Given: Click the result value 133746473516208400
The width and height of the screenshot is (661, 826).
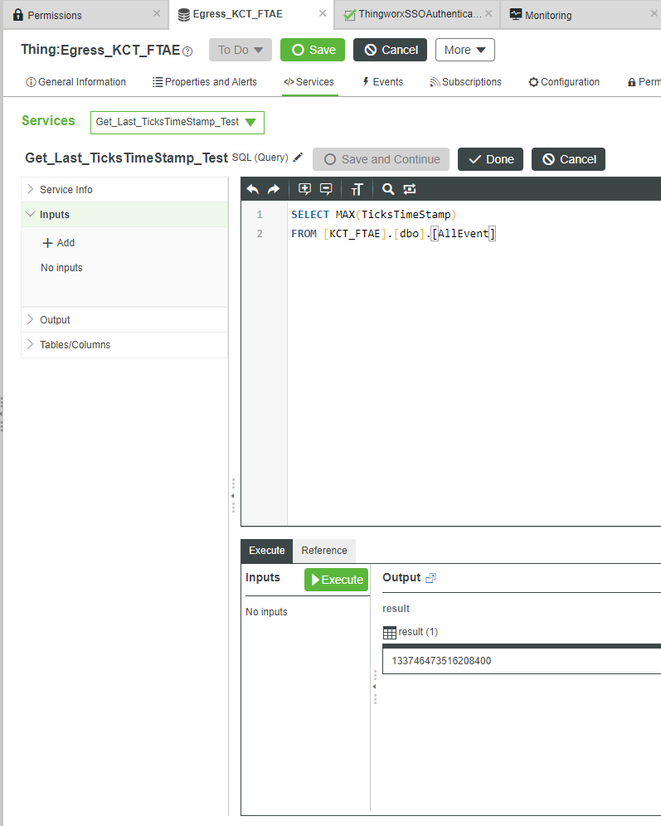Looking at the screenshot, I should click(441, 661).
